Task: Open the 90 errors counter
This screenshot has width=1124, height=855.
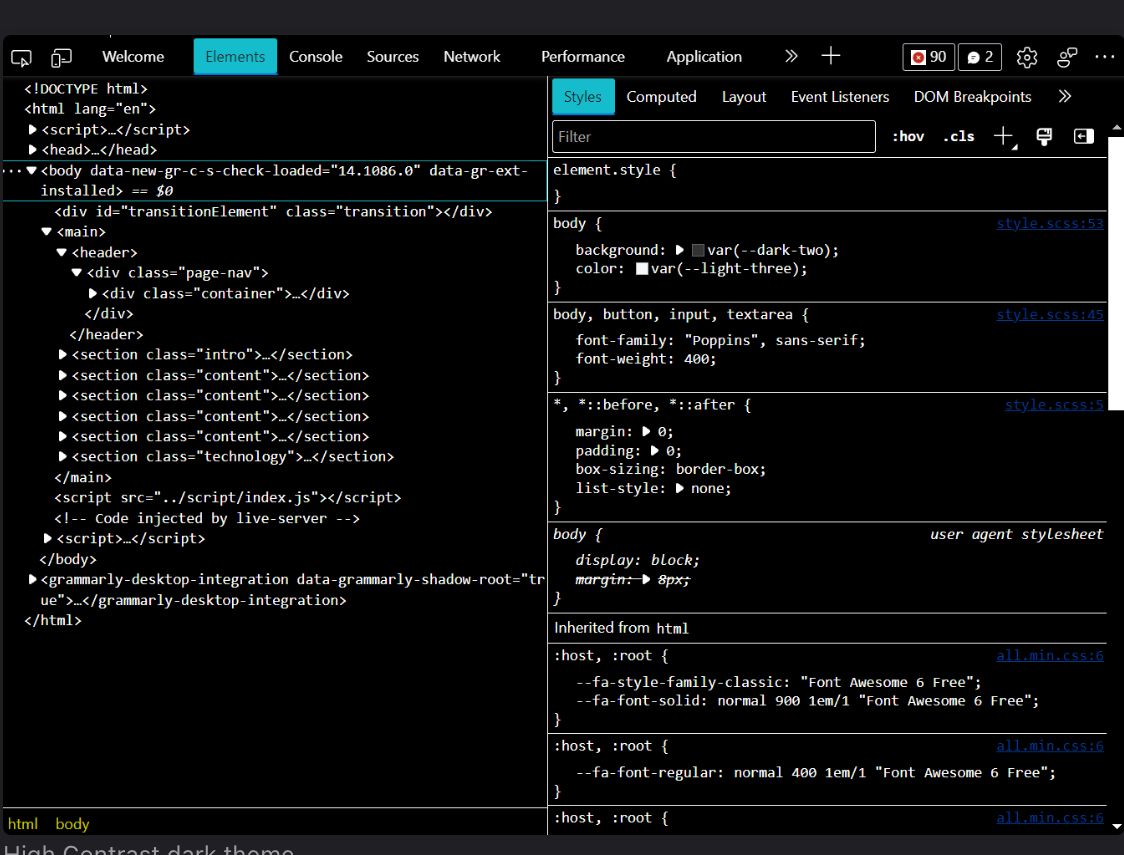Action: (928, 57)
